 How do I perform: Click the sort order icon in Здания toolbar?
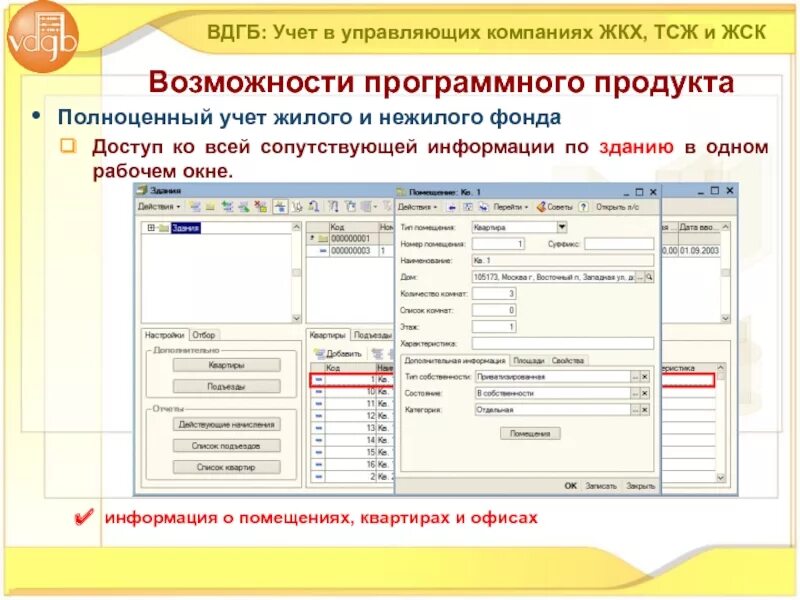[x=333, y=207]
